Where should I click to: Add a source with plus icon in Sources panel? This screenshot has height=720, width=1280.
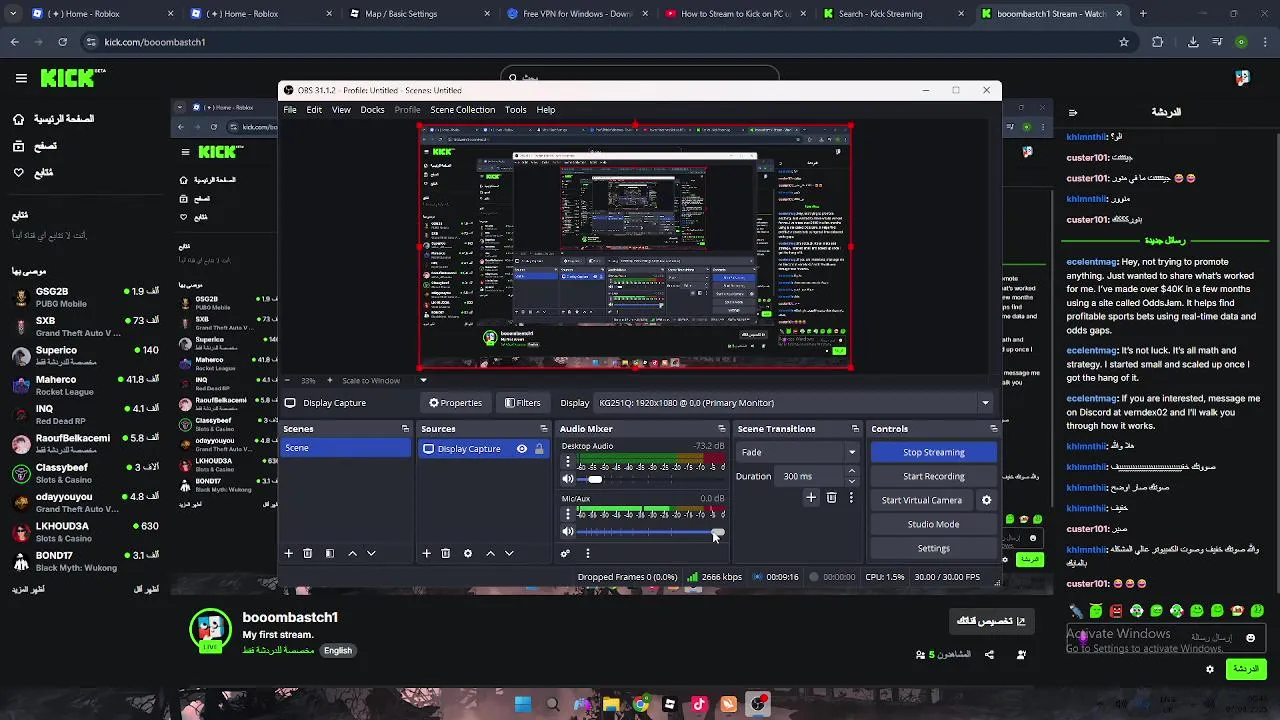[426, 553]
